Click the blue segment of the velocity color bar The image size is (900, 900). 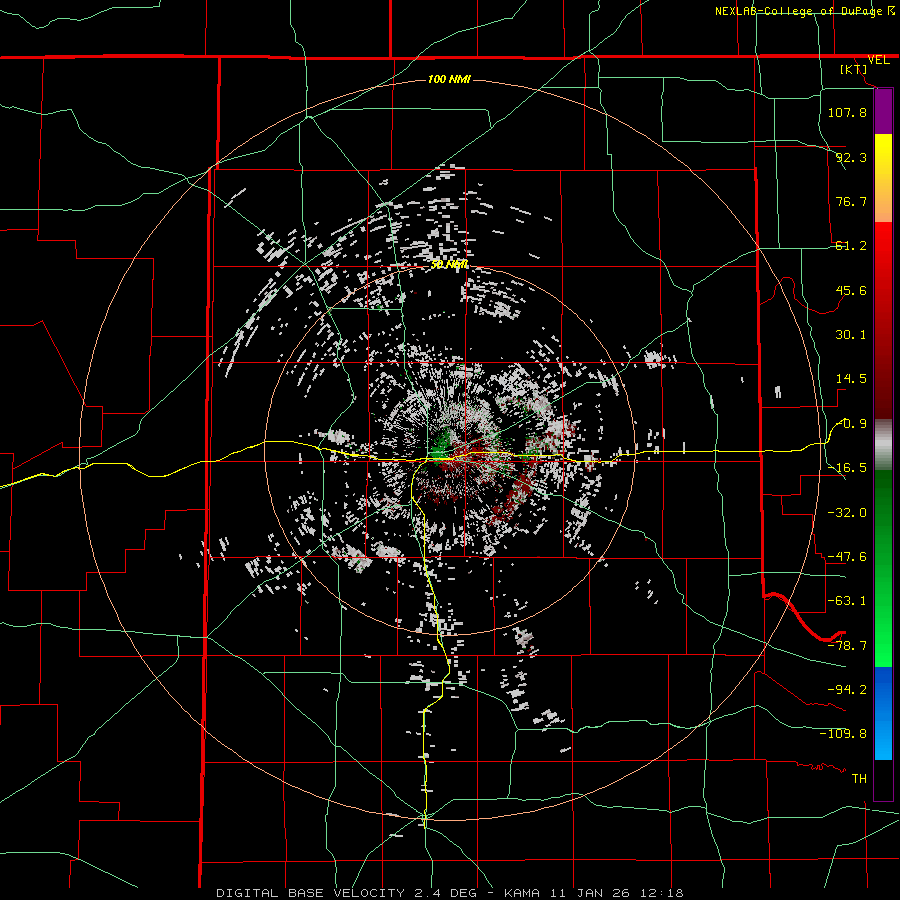883,713
